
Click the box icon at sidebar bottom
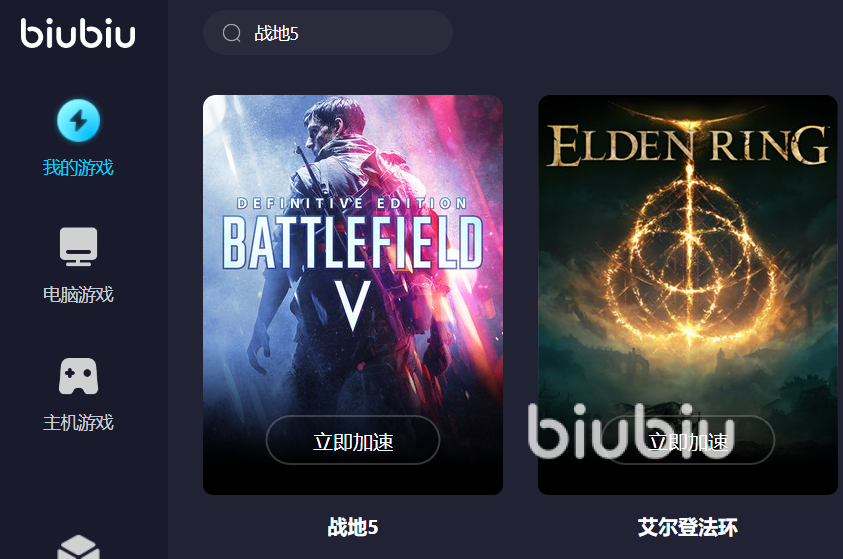(78, 547)
